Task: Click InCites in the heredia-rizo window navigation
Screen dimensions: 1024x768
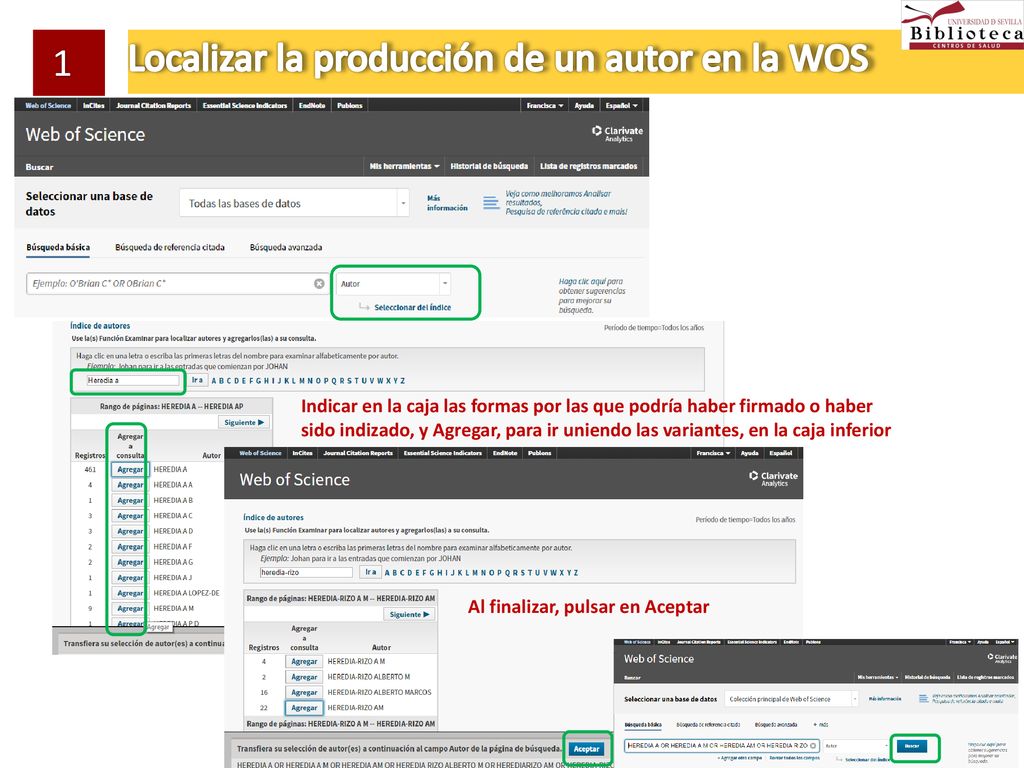Action: 302,453
